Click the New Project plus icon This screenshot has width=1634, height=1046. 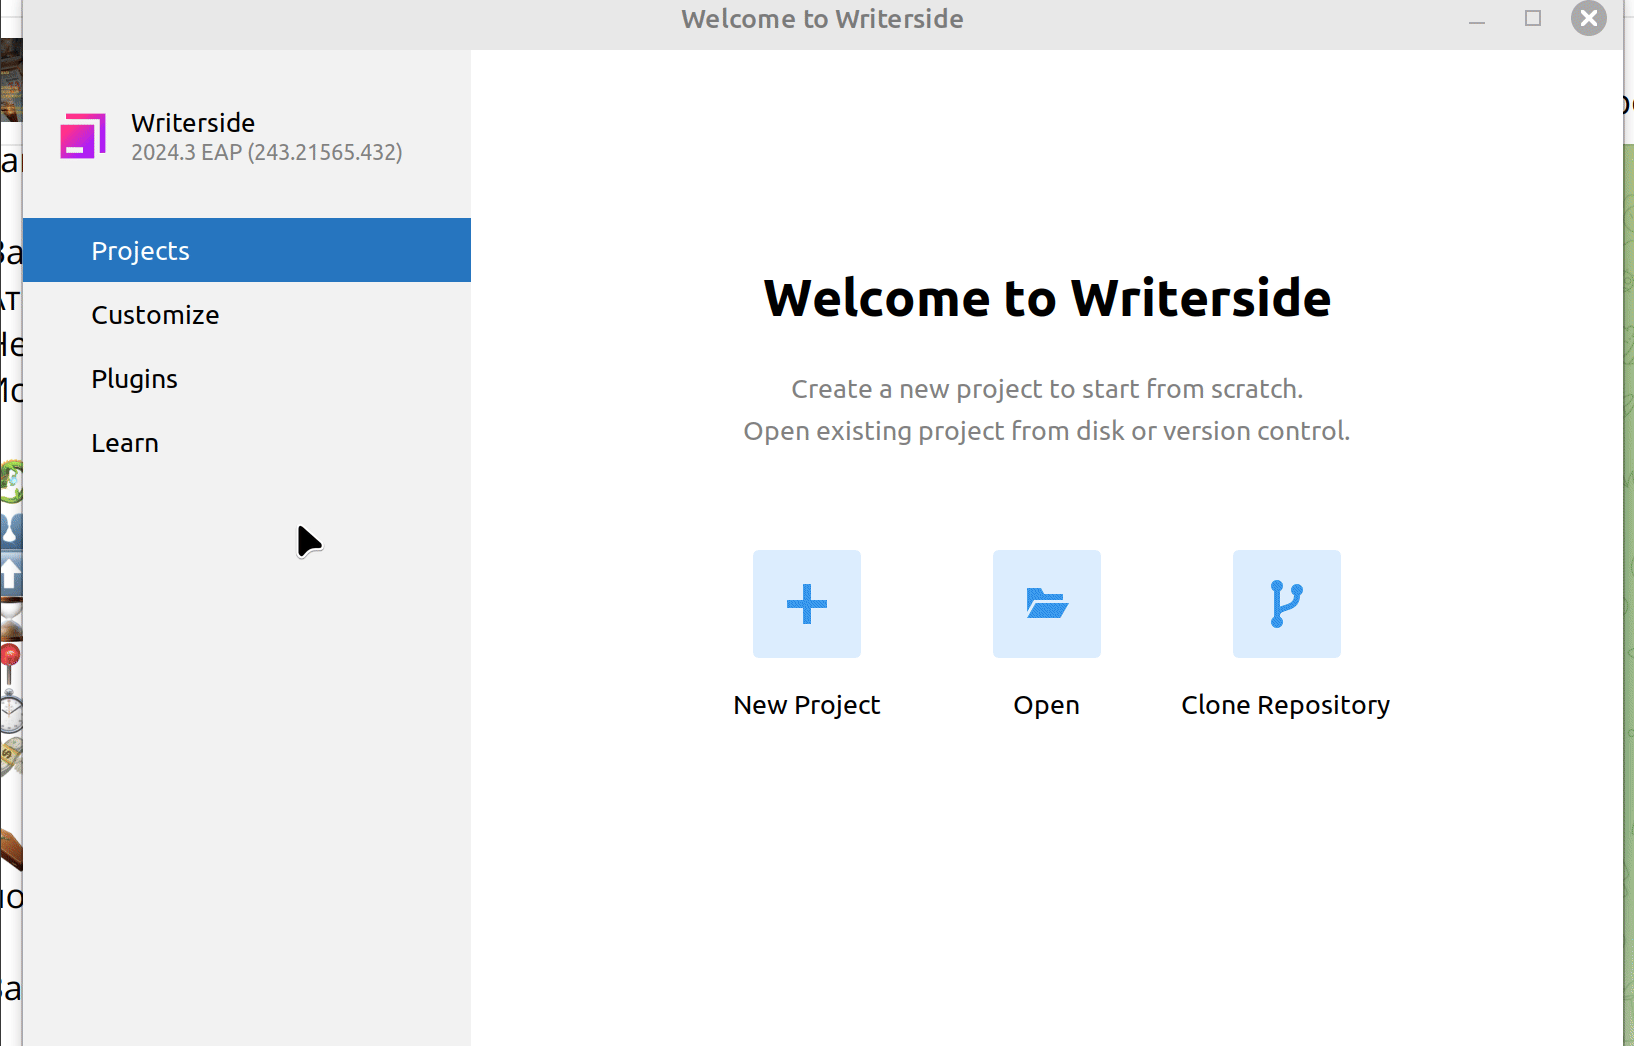click(806, 604)
